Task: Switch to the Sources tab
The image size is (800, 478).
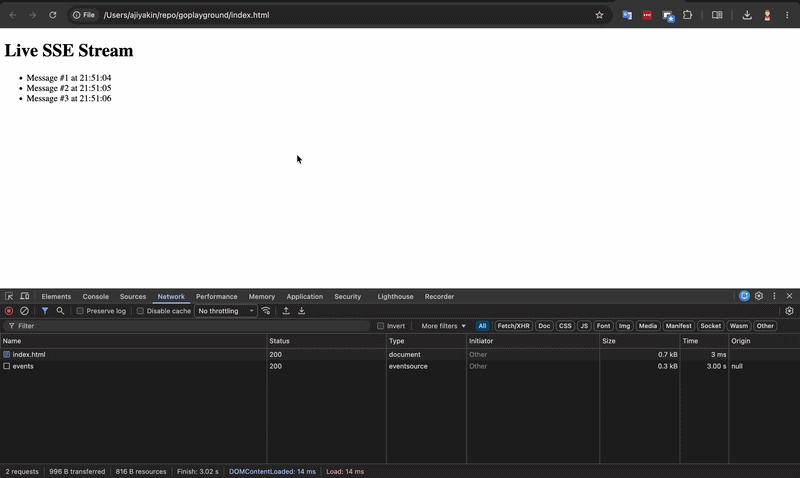Action: pyautogui.click(x=133, y=296)
